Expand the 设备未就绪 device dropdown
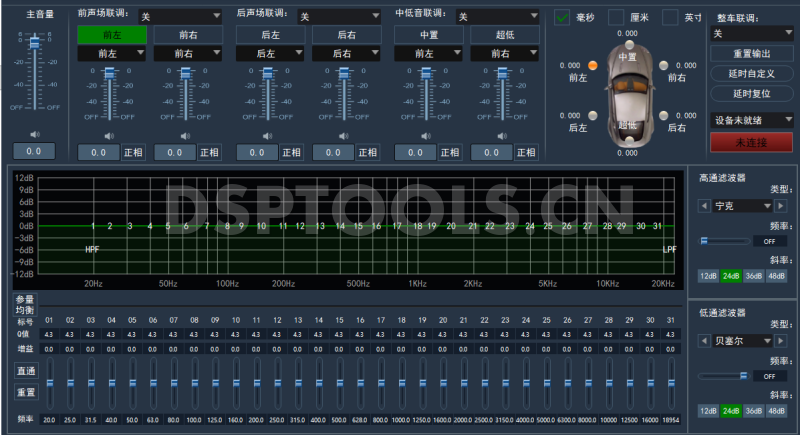Viewport: 800px width, 435px height. (752, 120)
